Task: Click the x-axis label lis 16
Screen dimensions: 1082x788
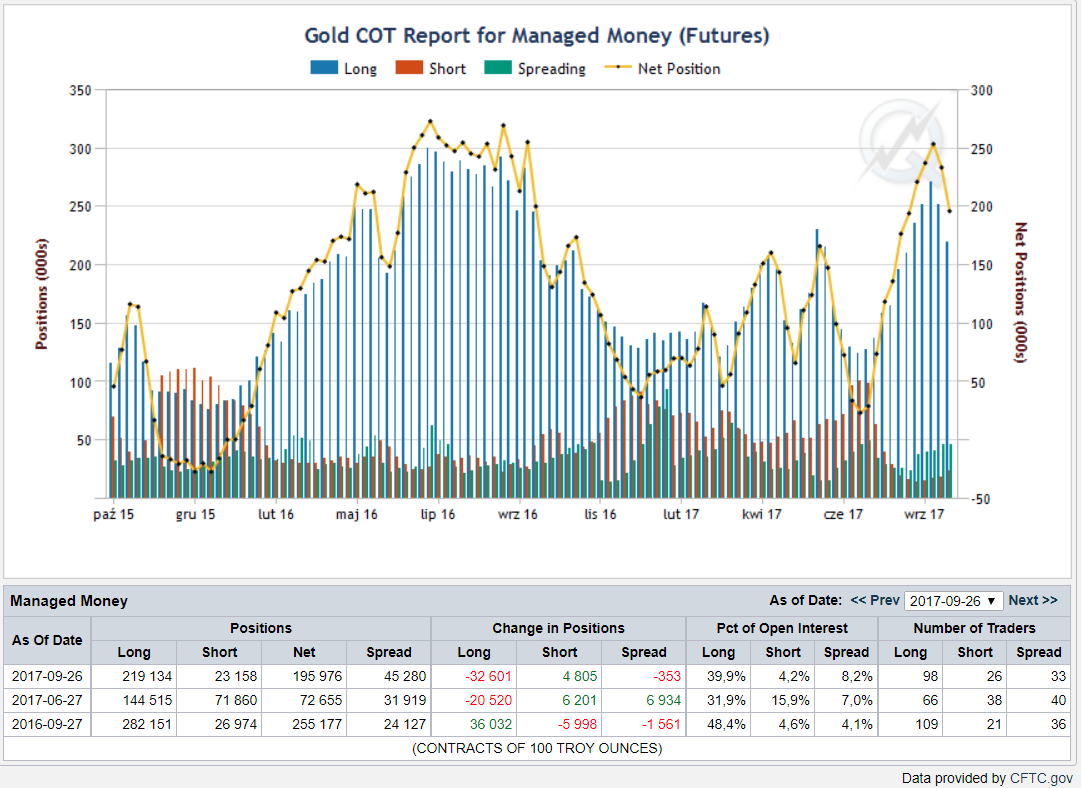Action: pyautogui.click(x=600, y=515)
